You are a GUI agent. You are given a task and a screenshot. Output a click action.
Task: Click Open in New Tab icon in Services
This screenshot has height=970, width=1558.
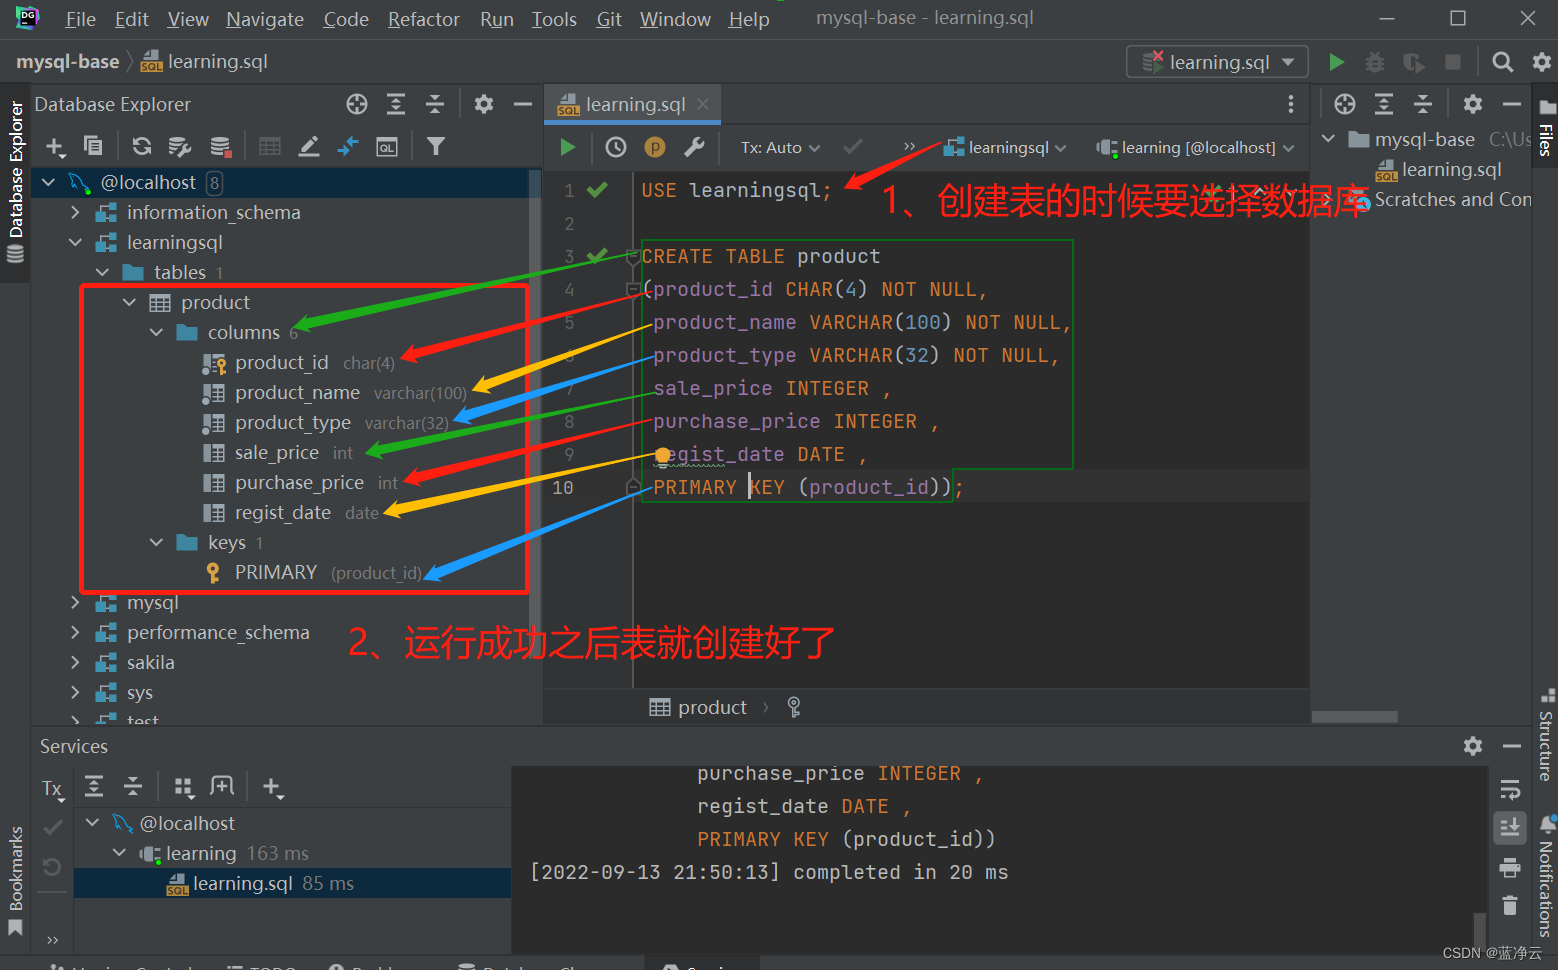tap(222, 787)
